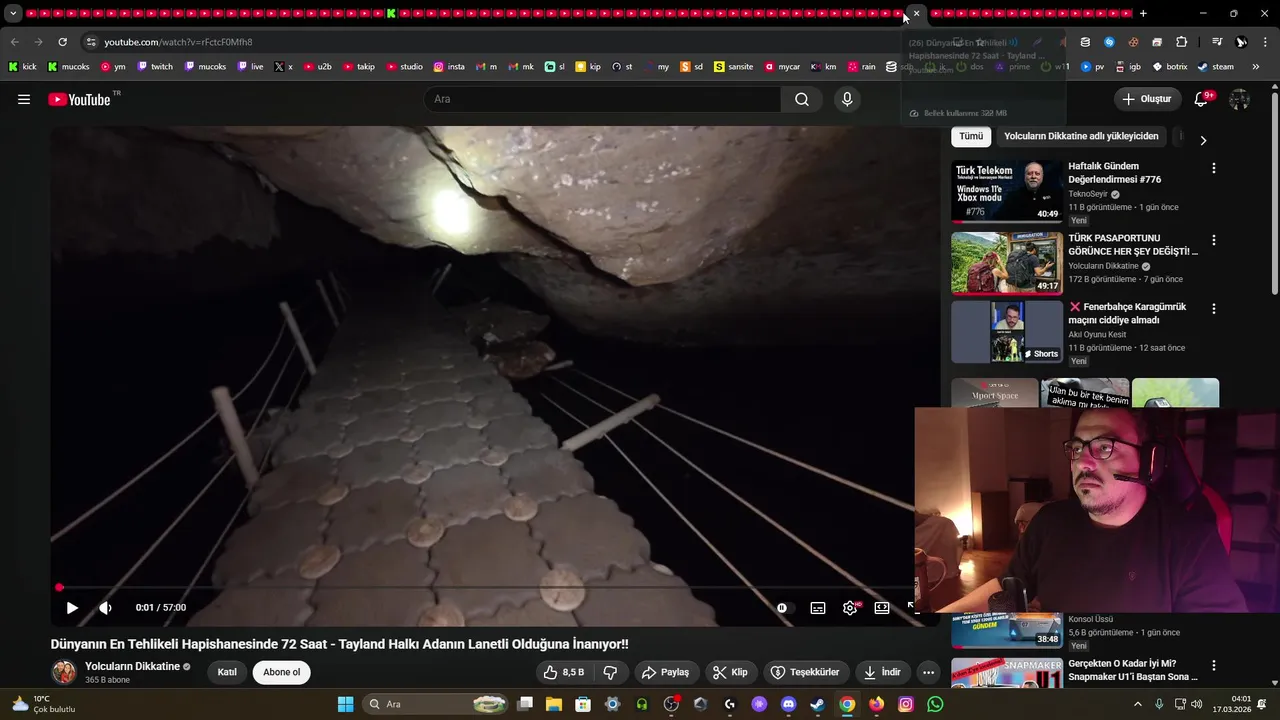Open the sansite bookmark
The height and width of the screenshot is (720, 1280).
pos(733,67)
